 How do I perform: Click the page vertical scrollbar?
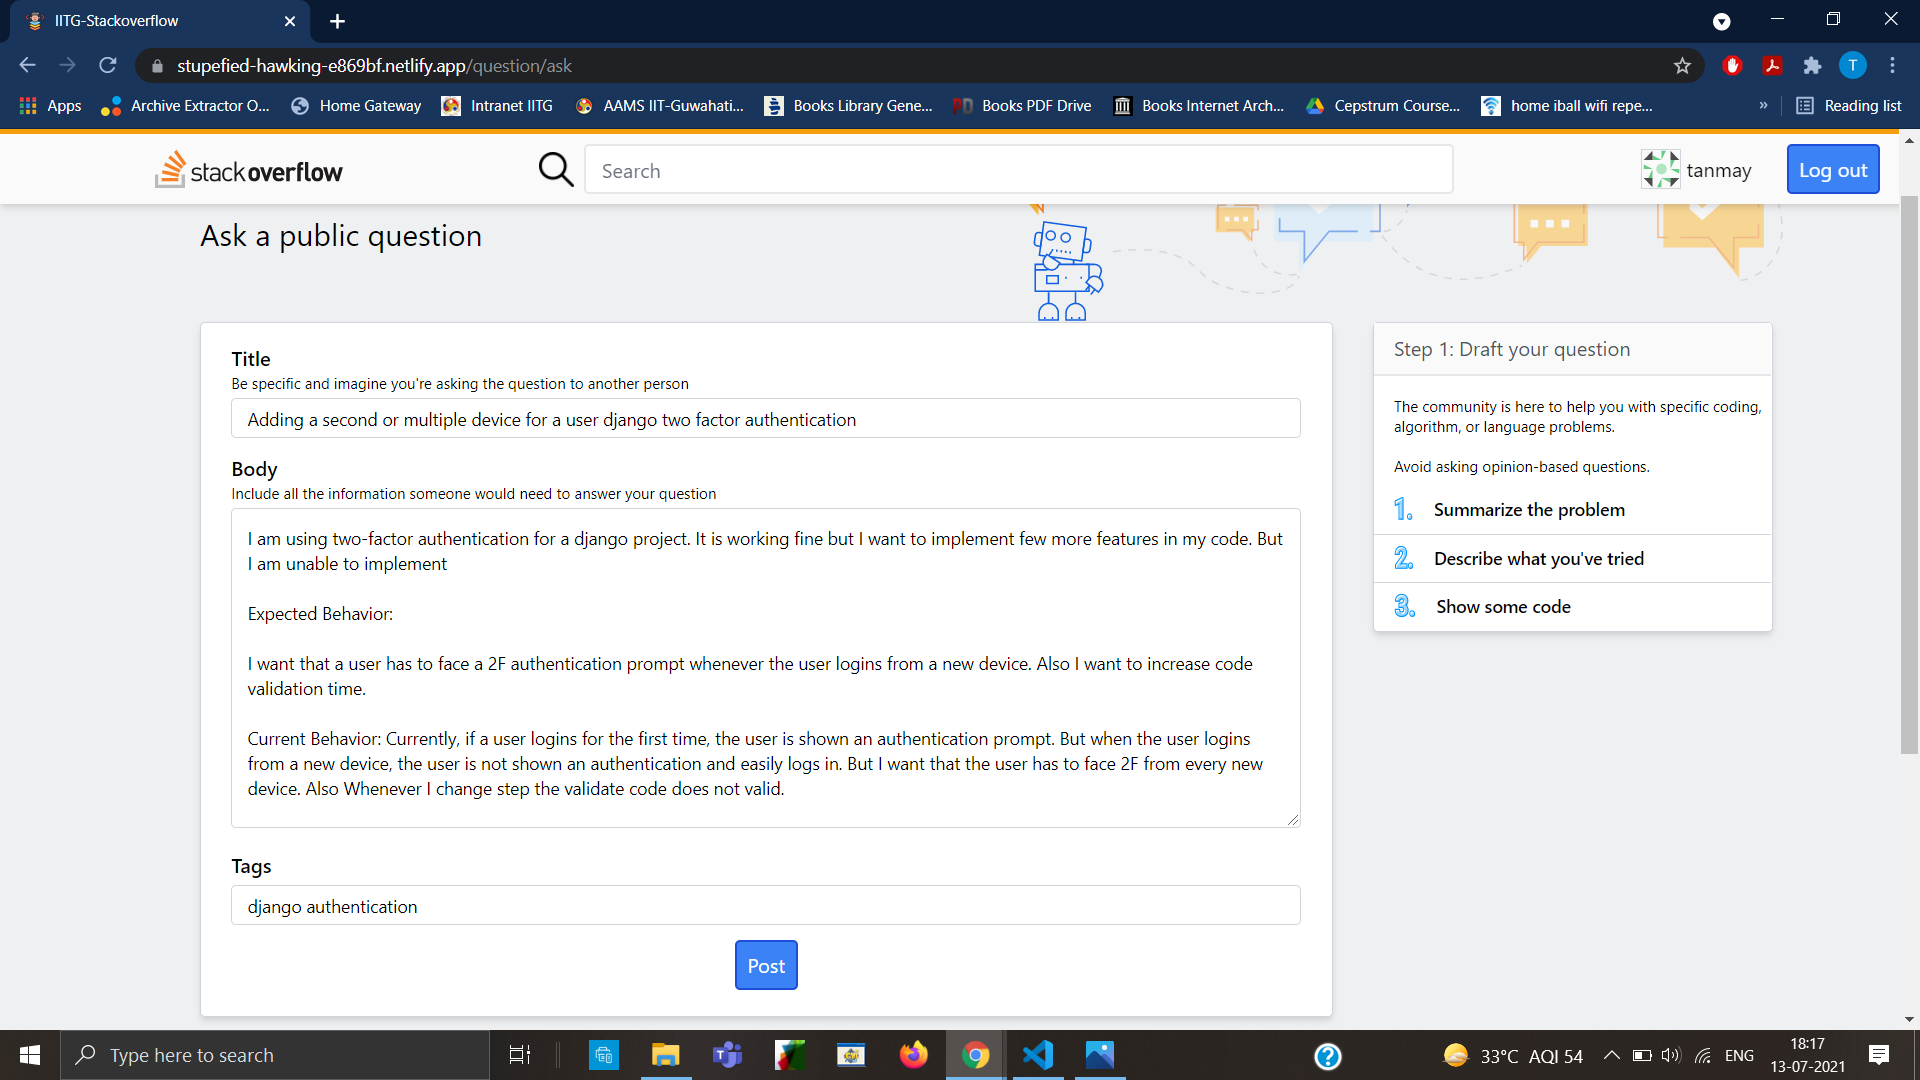(1909, 475)
